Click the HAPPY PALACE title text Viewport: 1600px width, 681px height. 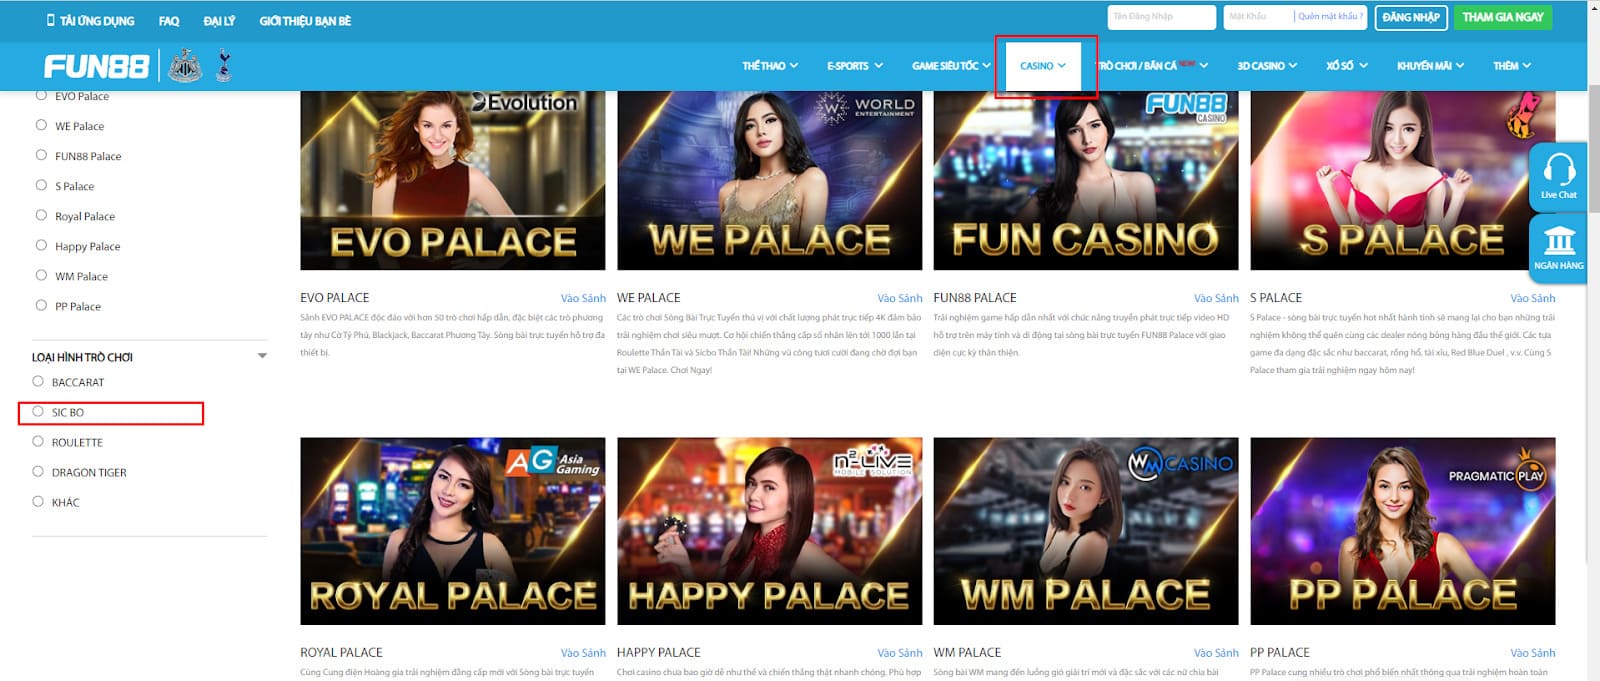(x=658, y=653)
